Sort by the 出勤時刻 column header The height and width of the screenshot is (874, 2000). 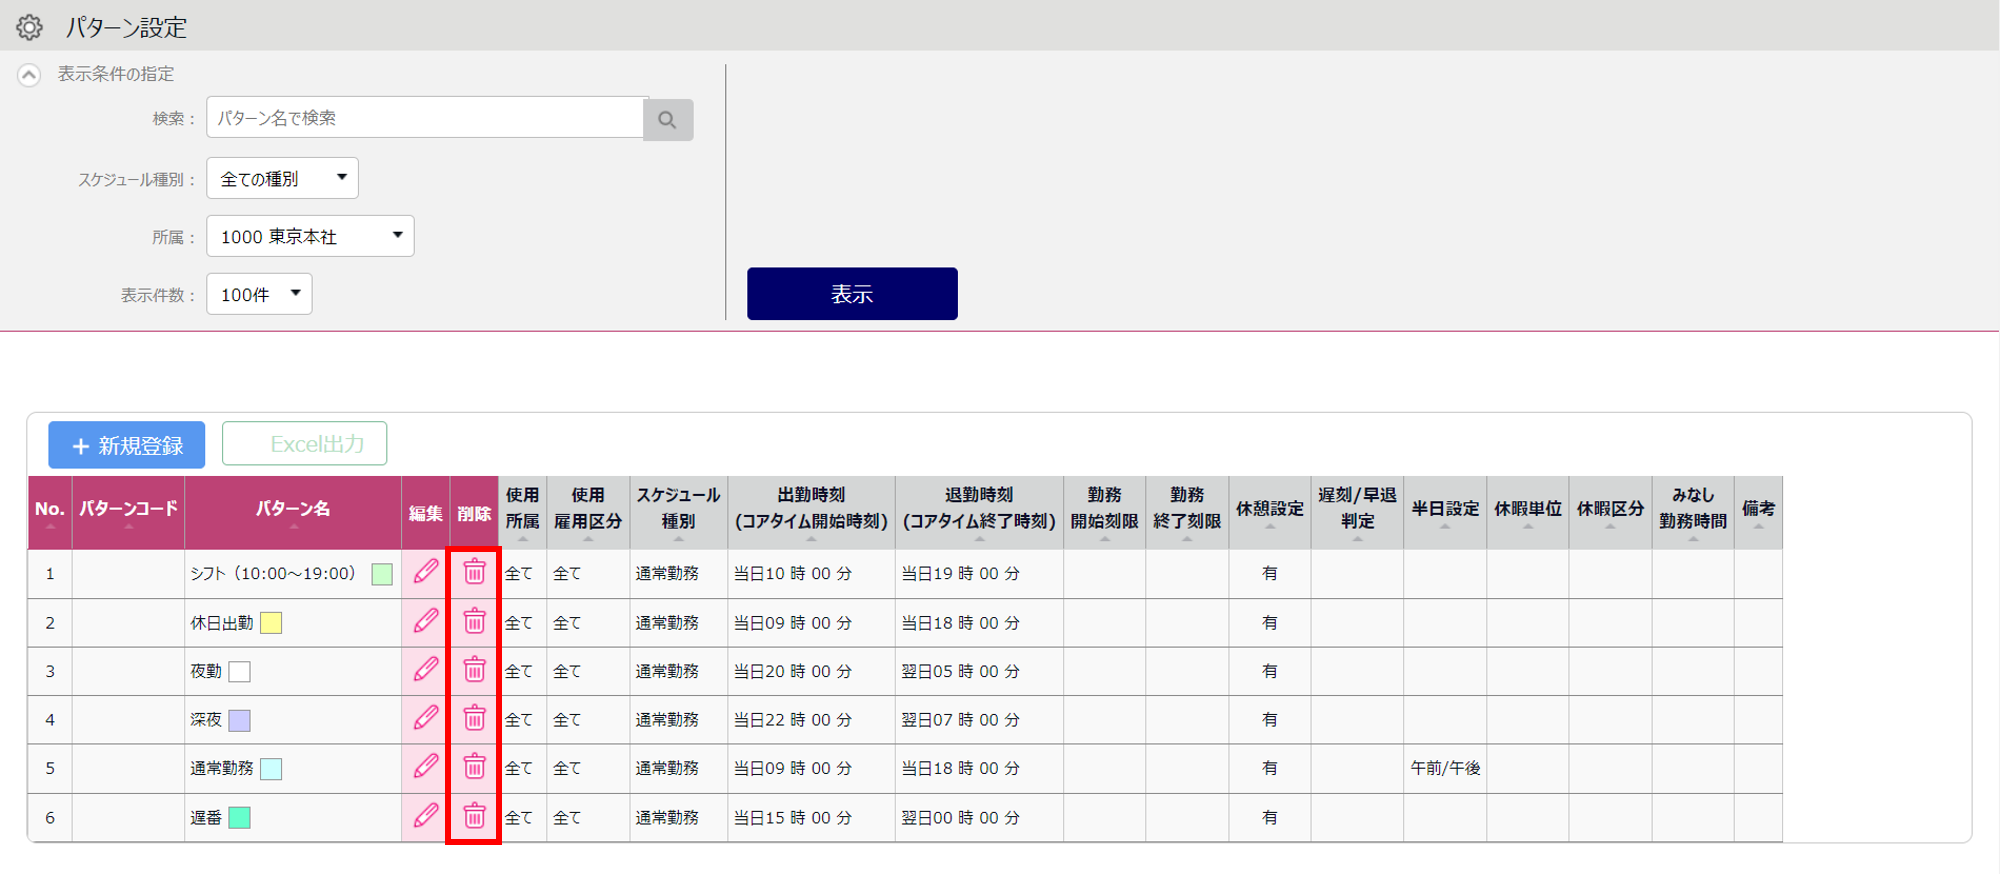point(811,512)
